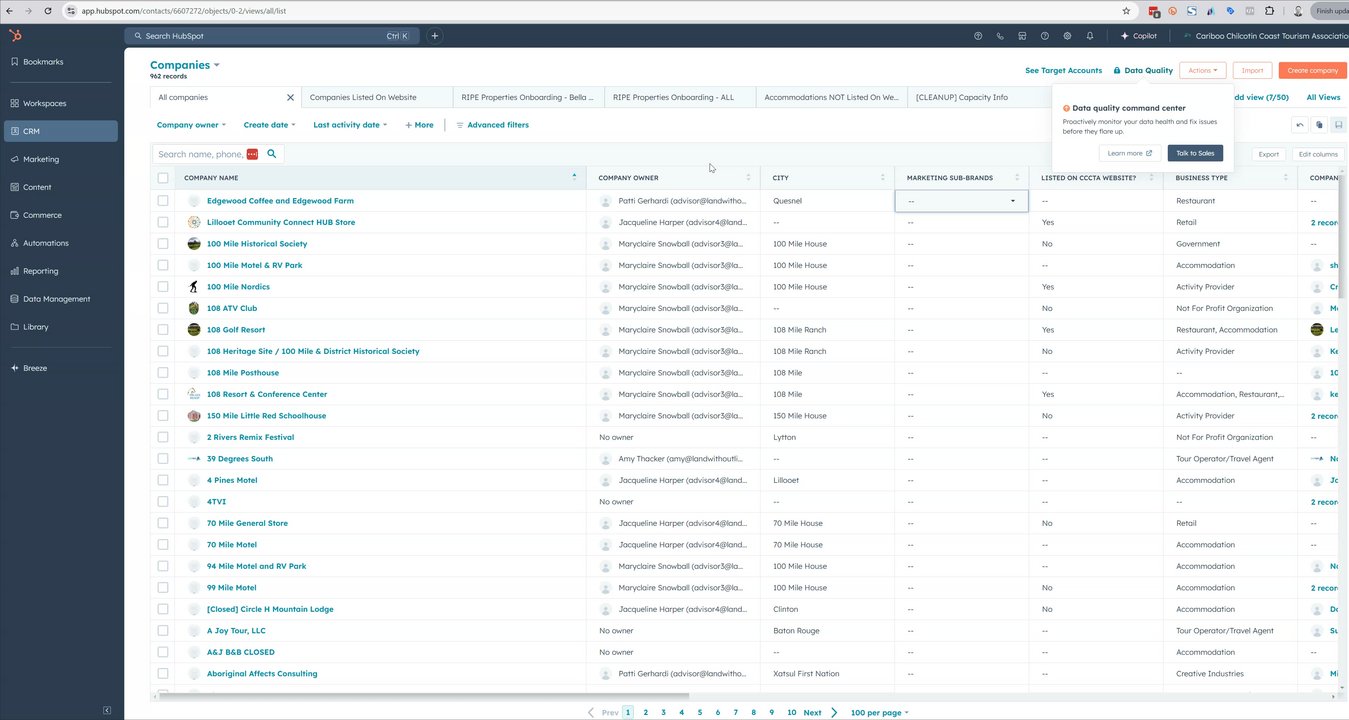
Task: Tick the checkbox for 108 ATV Club
Action: point(163,308)
